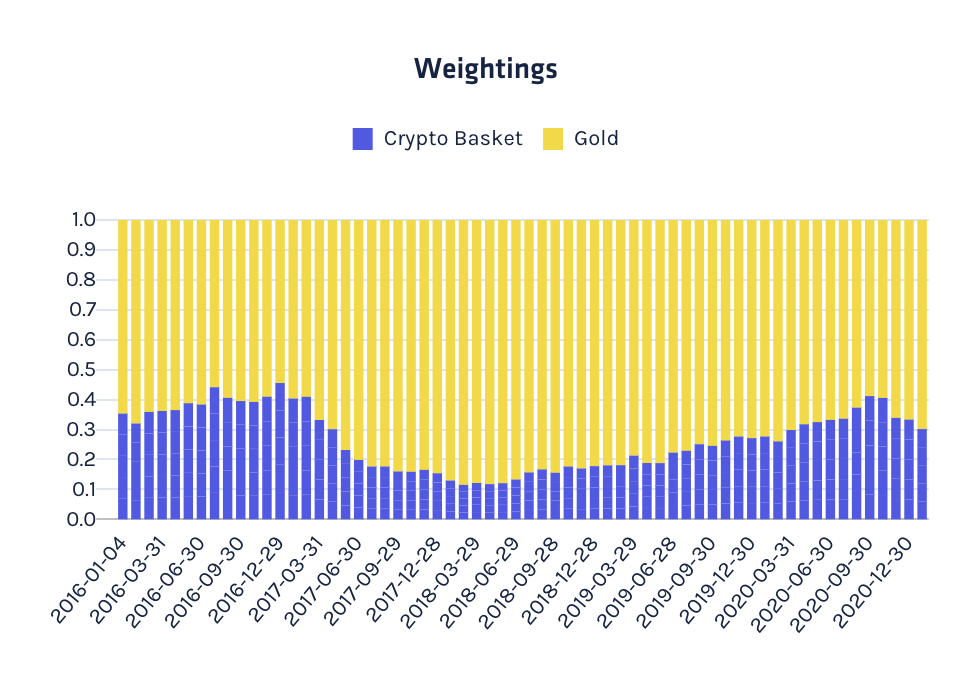Click the last bar's yellow Gold segment
The height and width of the screenshot is (684, 976).
(922, 324)
